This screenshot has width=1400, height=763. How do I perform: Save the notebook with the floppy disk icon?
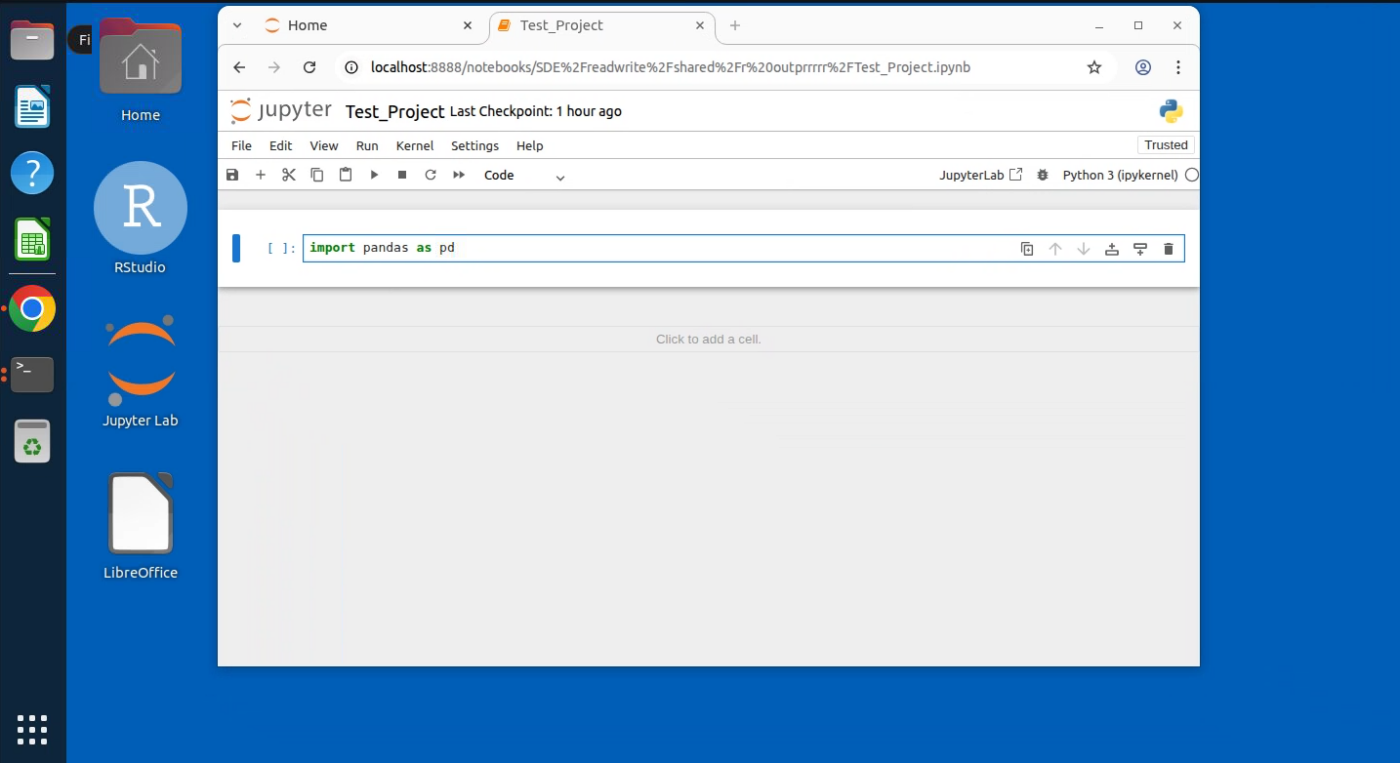pyautogui.click(x=232, y=175)
